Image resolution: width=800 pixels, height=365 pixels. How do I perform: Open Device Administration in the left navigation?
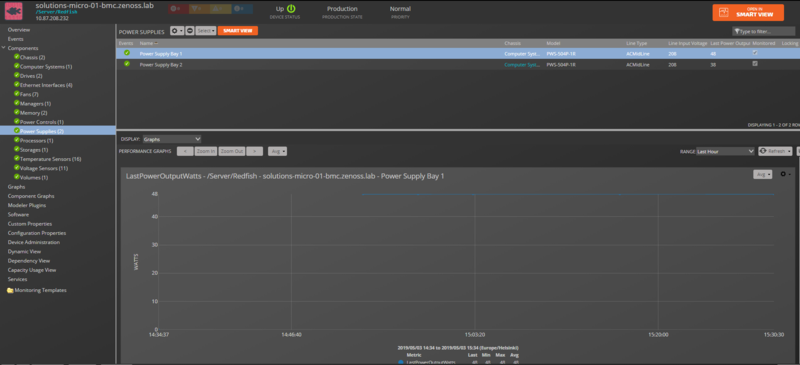(x=34, y=242)
